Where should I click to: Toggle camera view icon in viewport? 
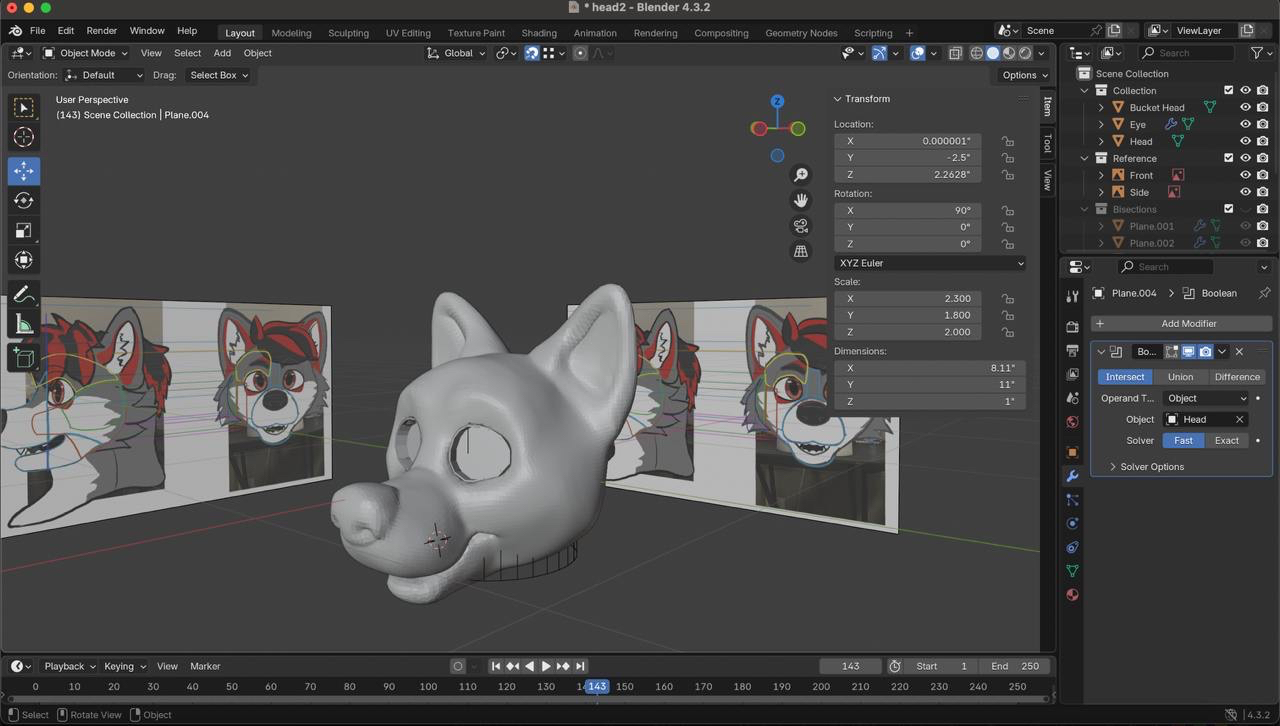coord(801,226)
